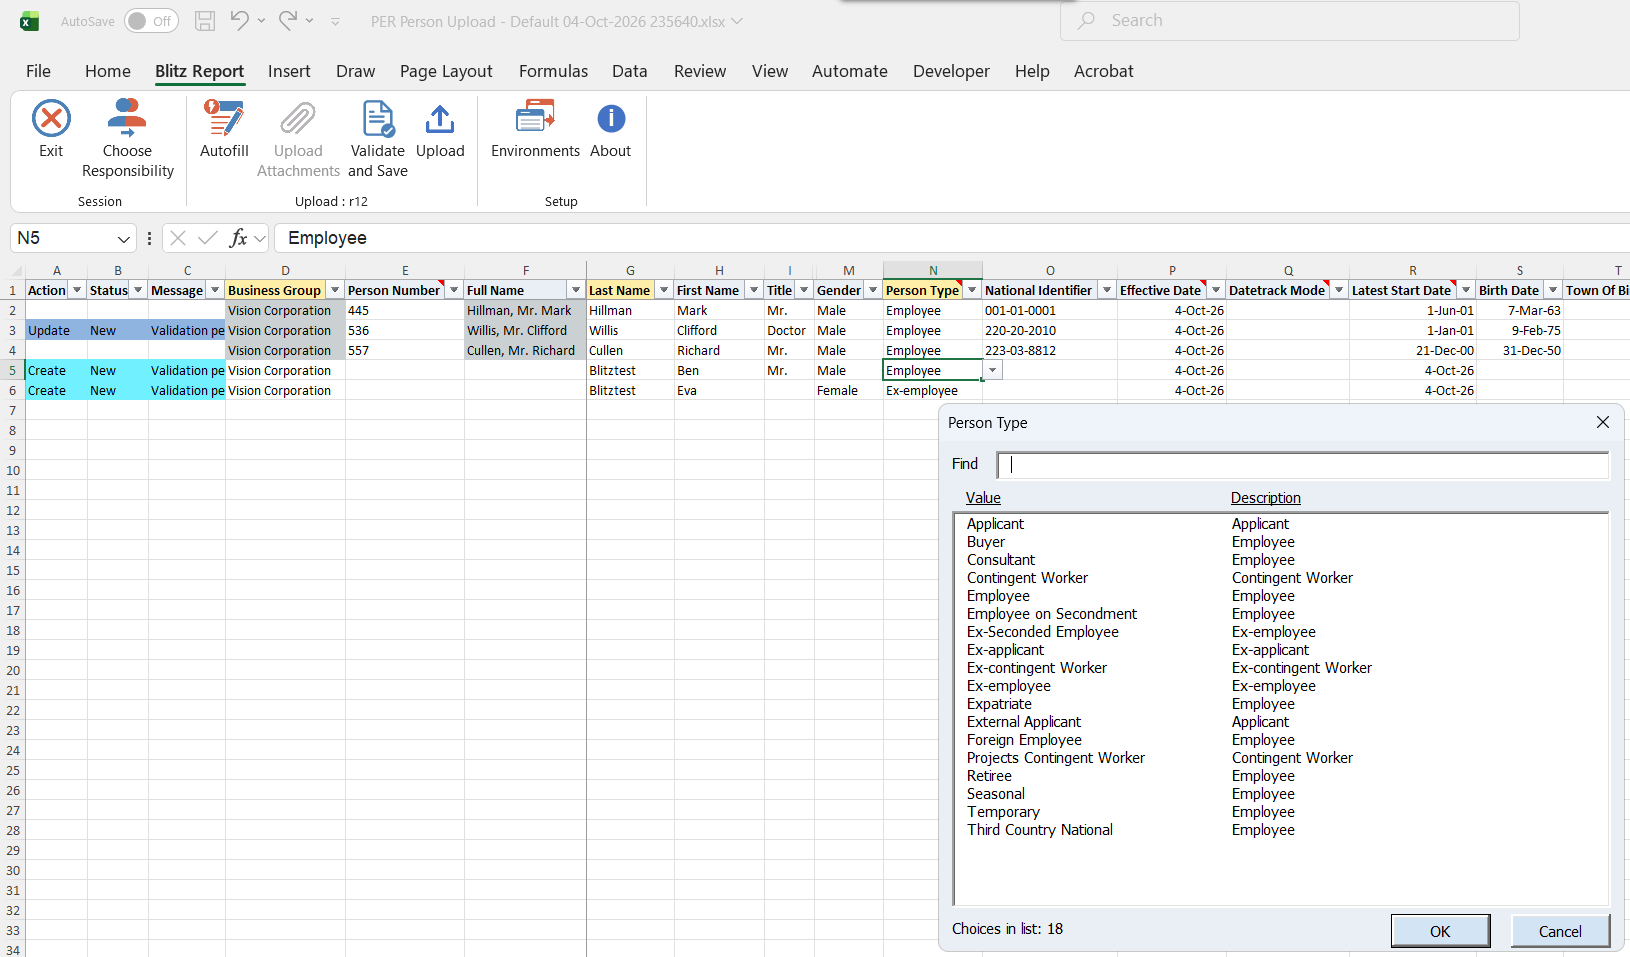Click Upload Attachments icon
The height and width of the screenshot is (957, 1630).
(x=298, y=119)
